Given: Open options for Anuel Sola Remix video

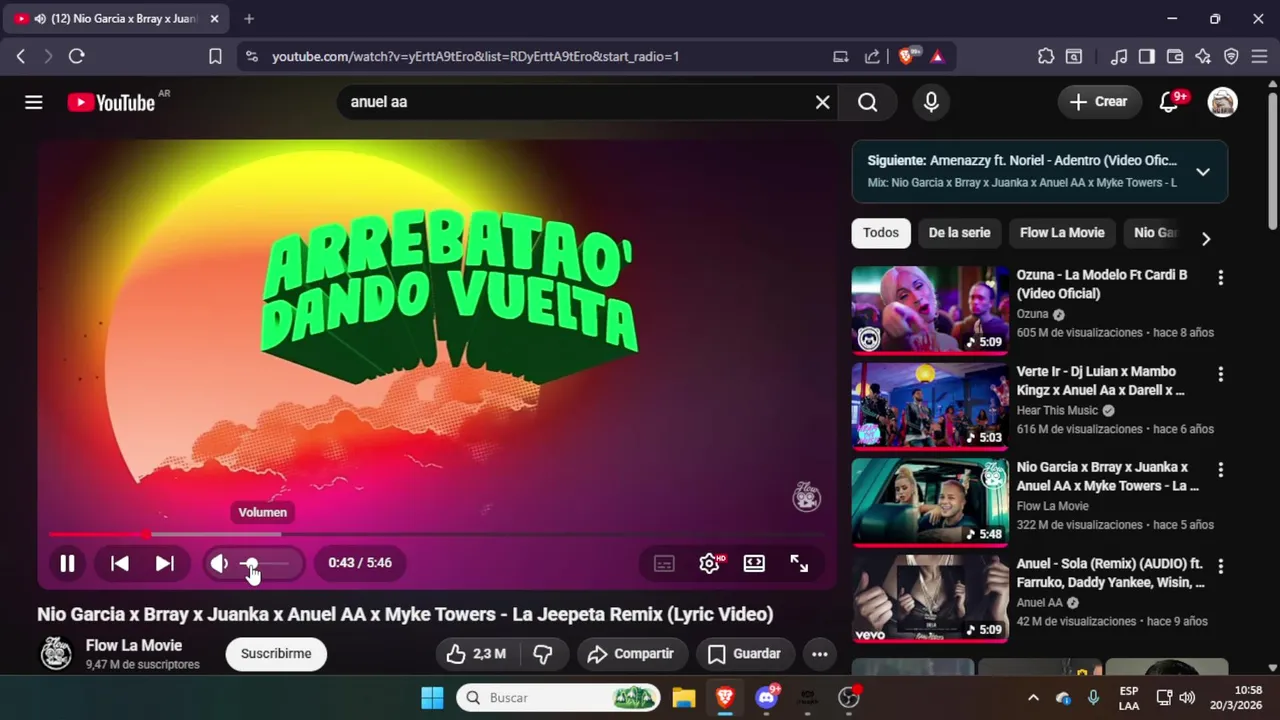Looking at the screenshot, I should coord(1220,566).
